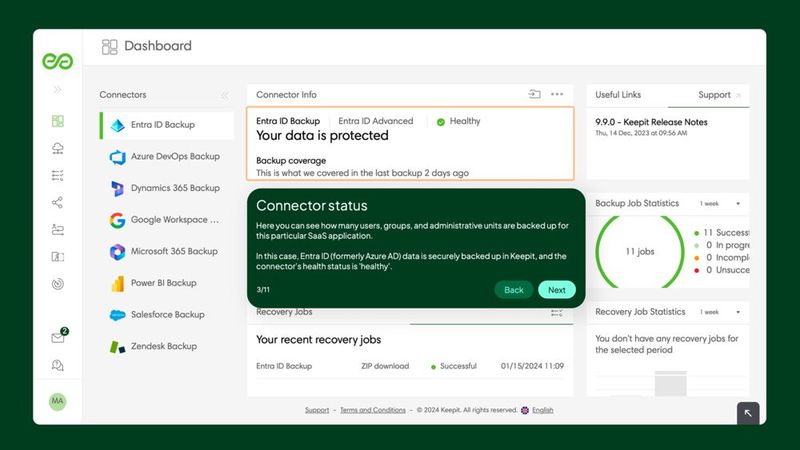Open the support chat sidebar icon
This screenshot has width=800, height=450.
click(x=58, y=365)
